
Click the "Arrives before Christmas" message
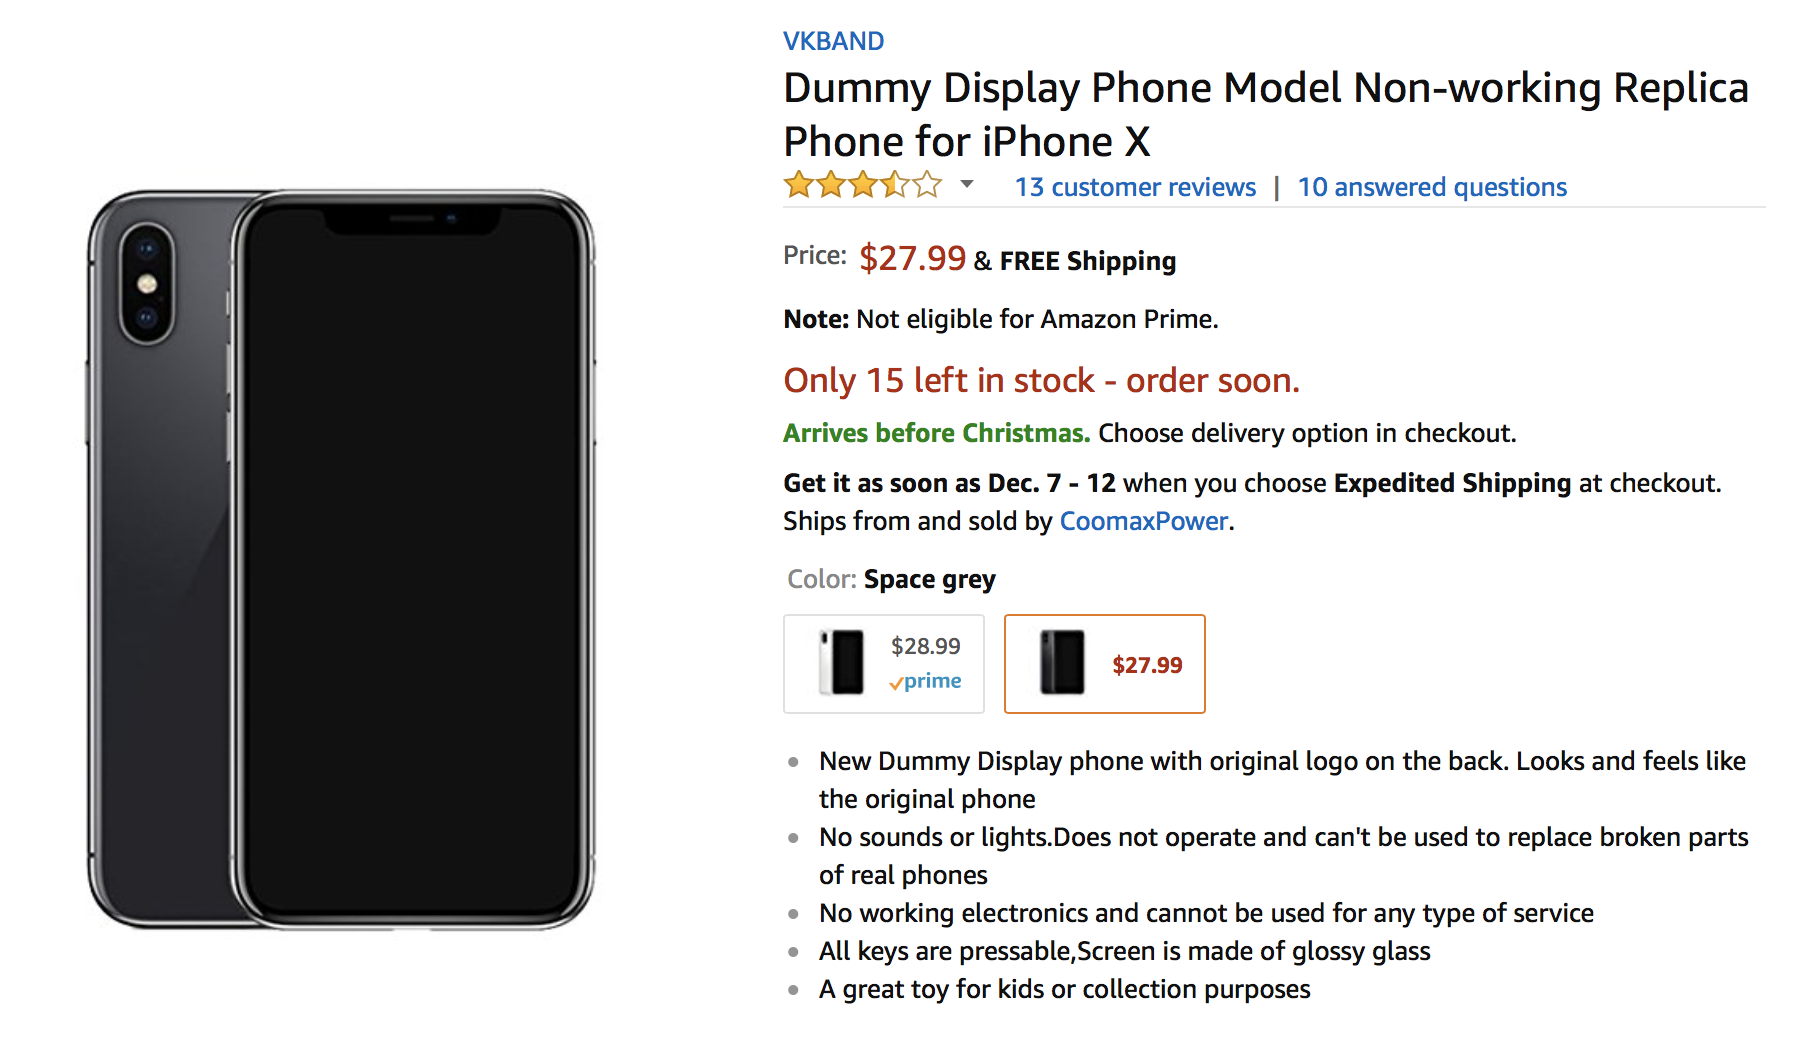(936, 433)
